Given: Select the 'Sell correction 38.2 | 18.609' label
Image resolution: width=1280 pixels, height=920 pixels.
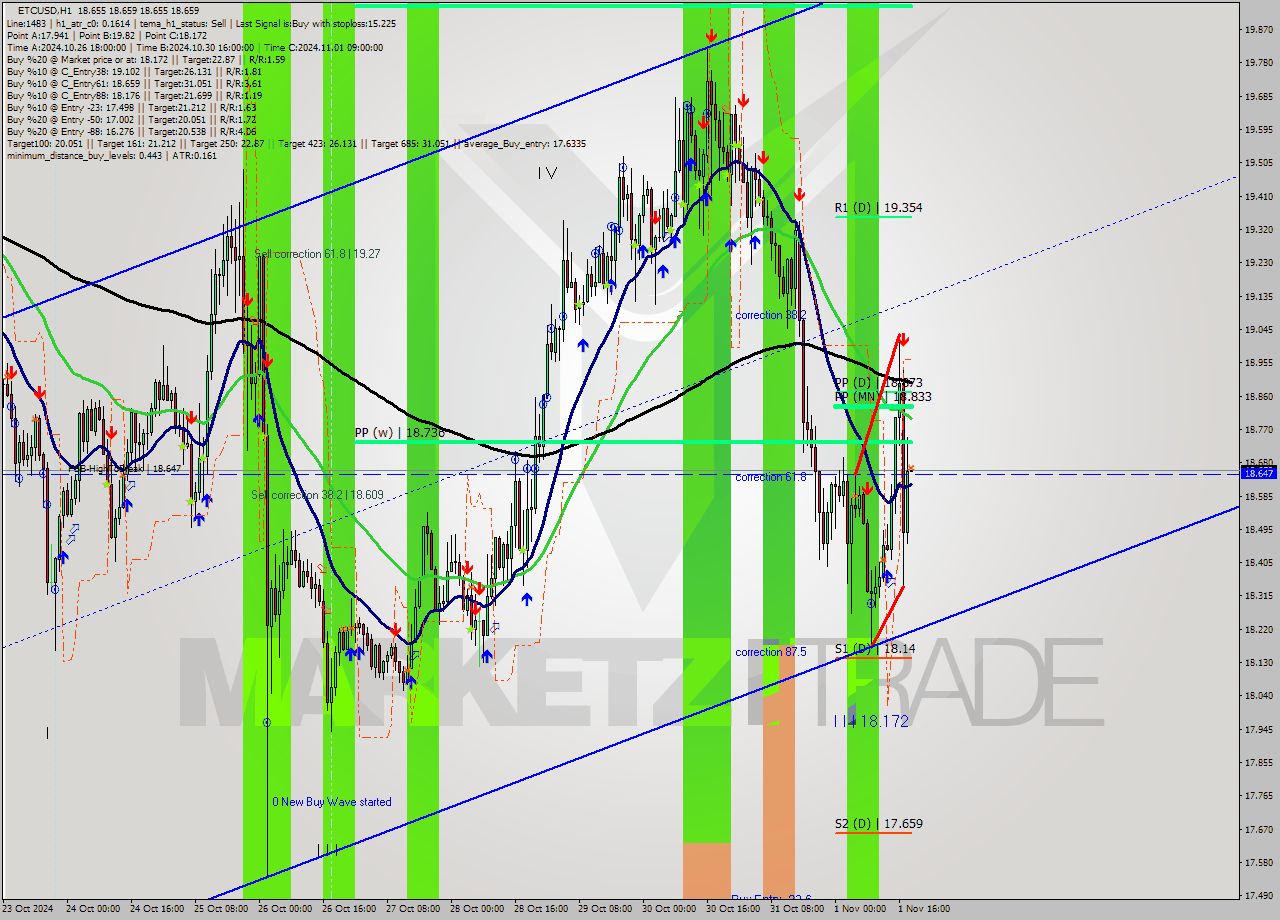Looking at the screenshot, I should click(317, 495).
